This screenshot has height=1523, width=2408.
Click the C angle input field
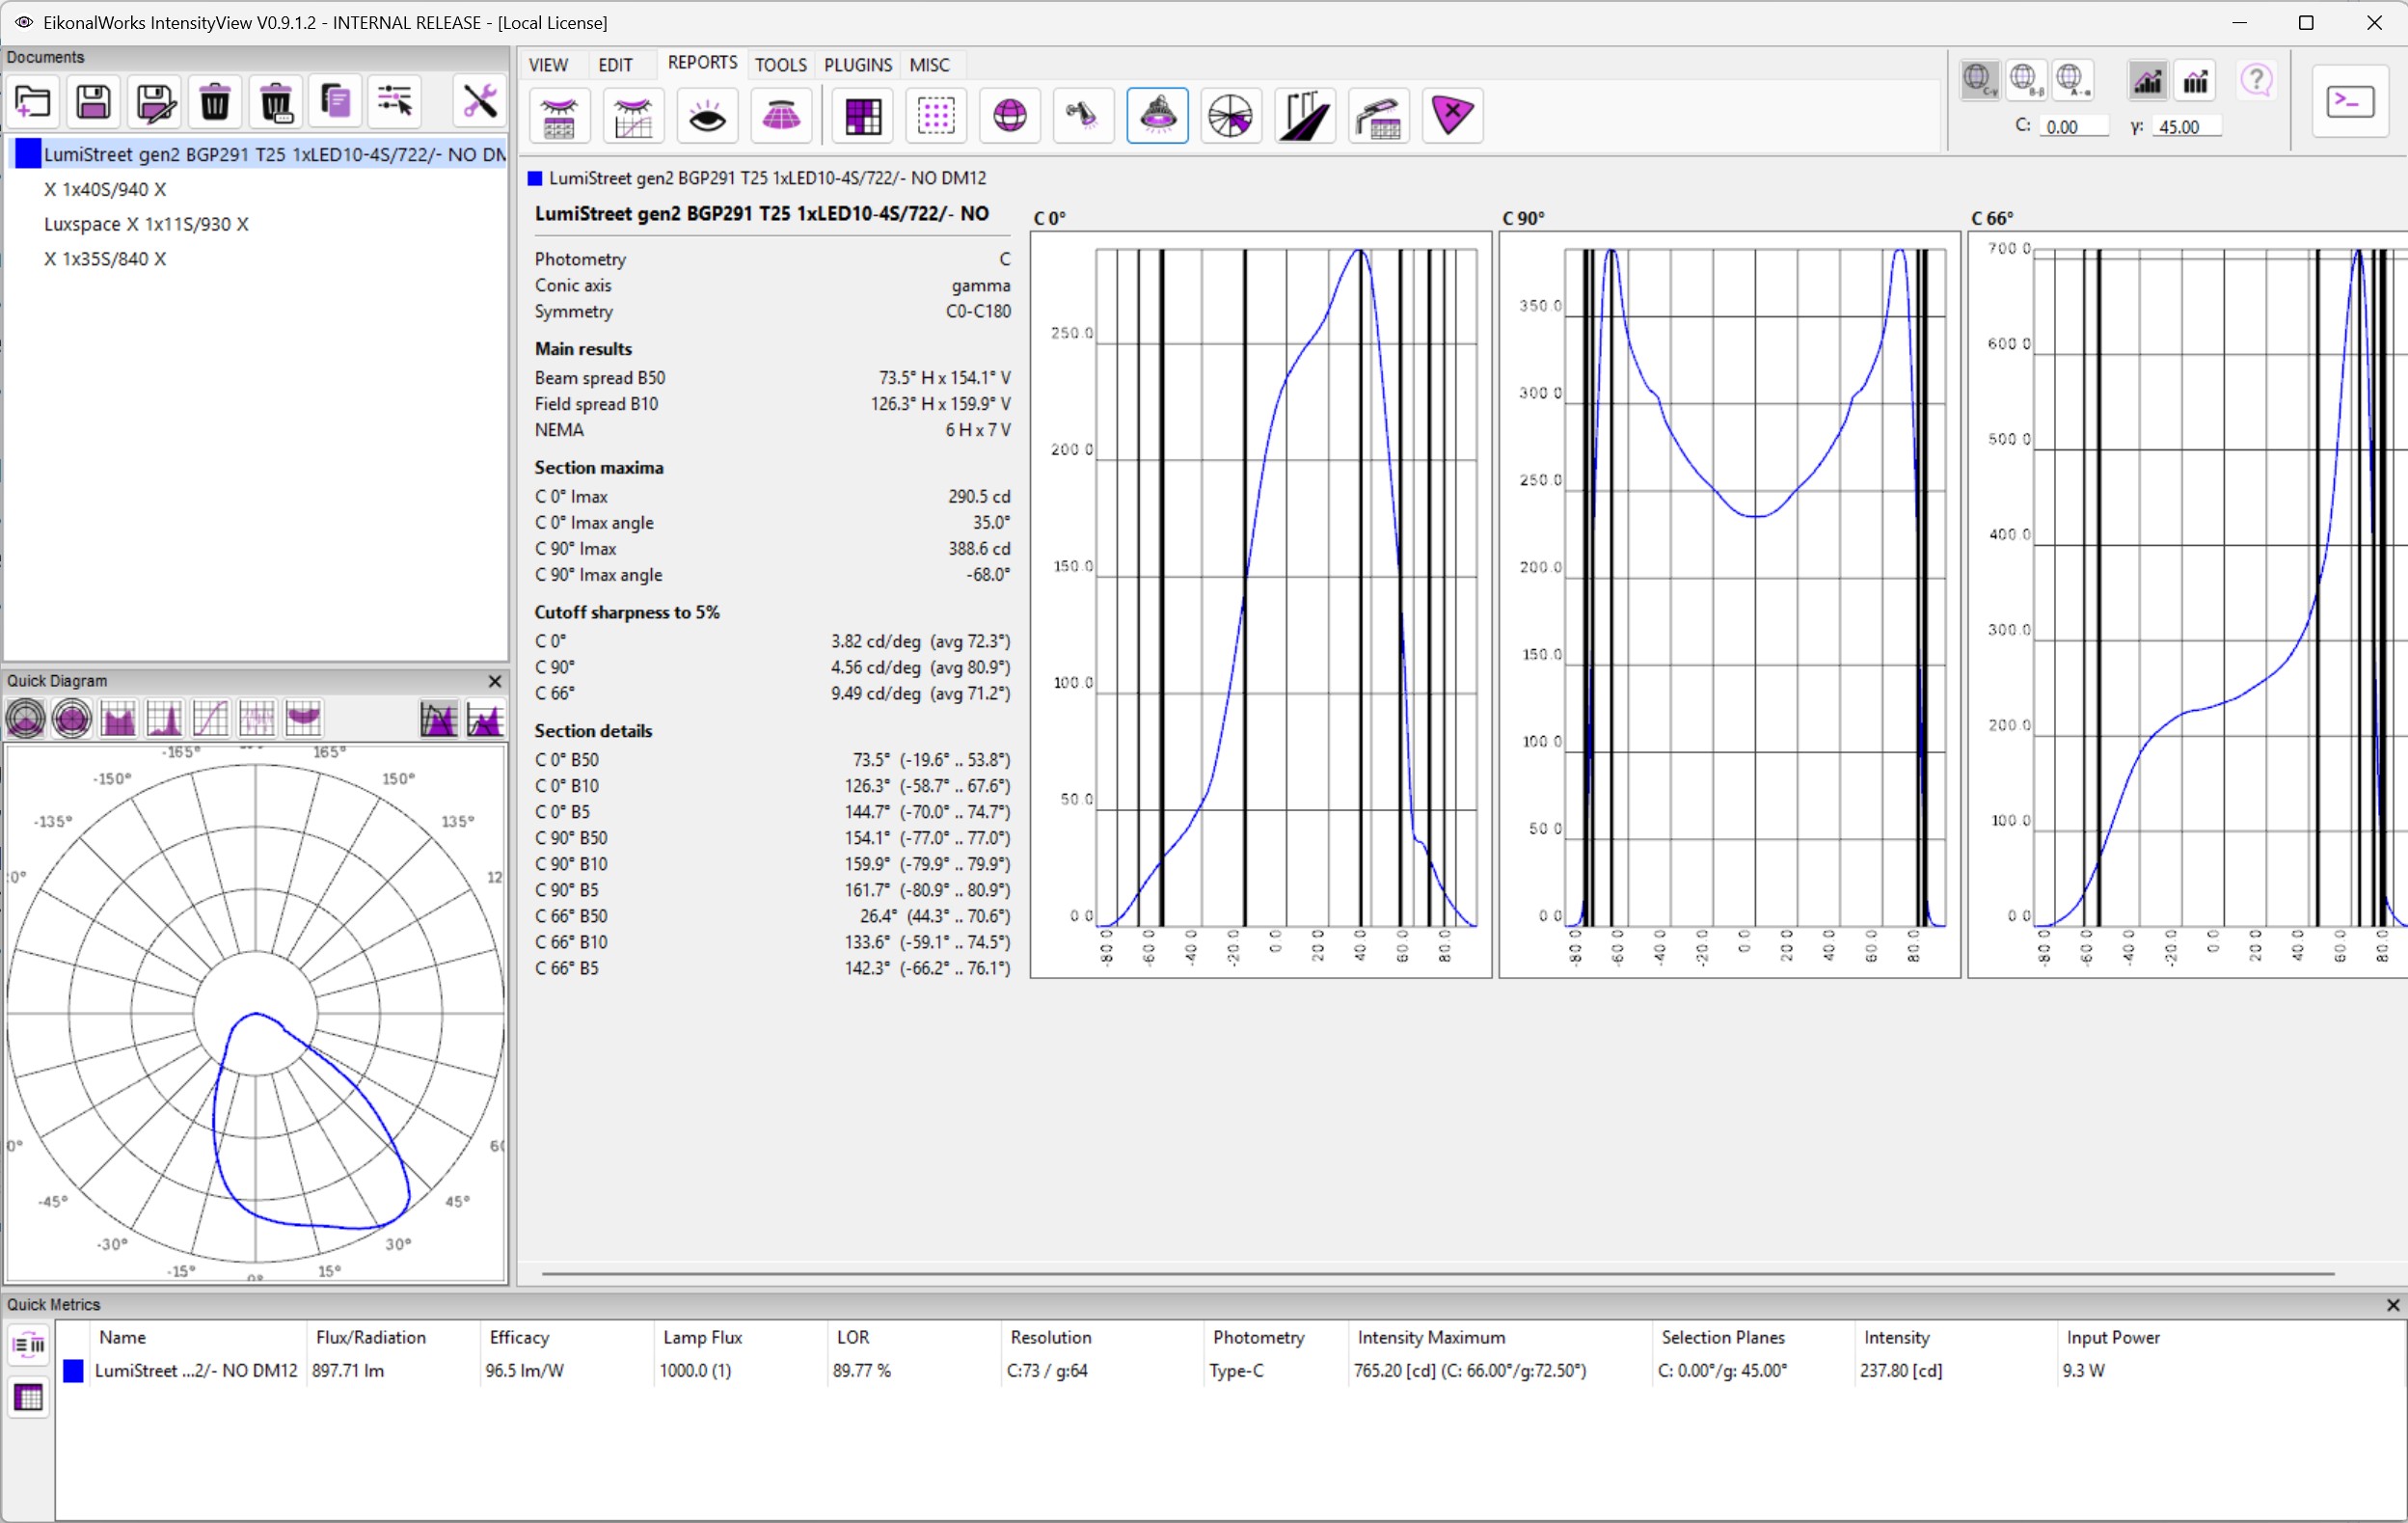point(2075,127)
